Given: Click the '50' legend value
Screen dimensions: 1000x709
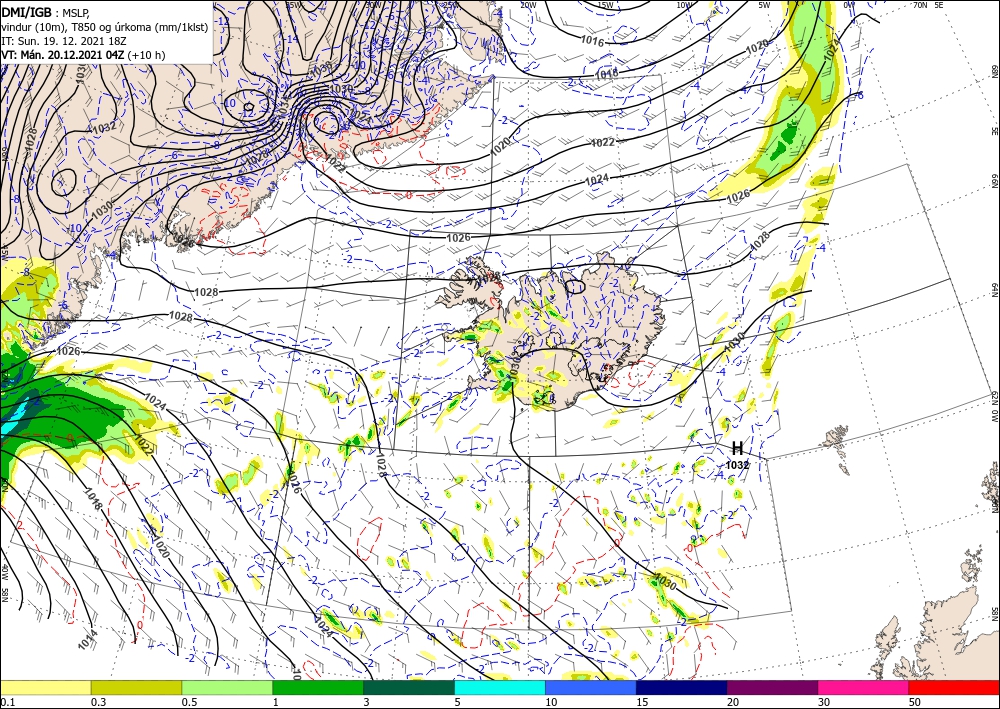Looking at the screenshot, I should (915, 702).
